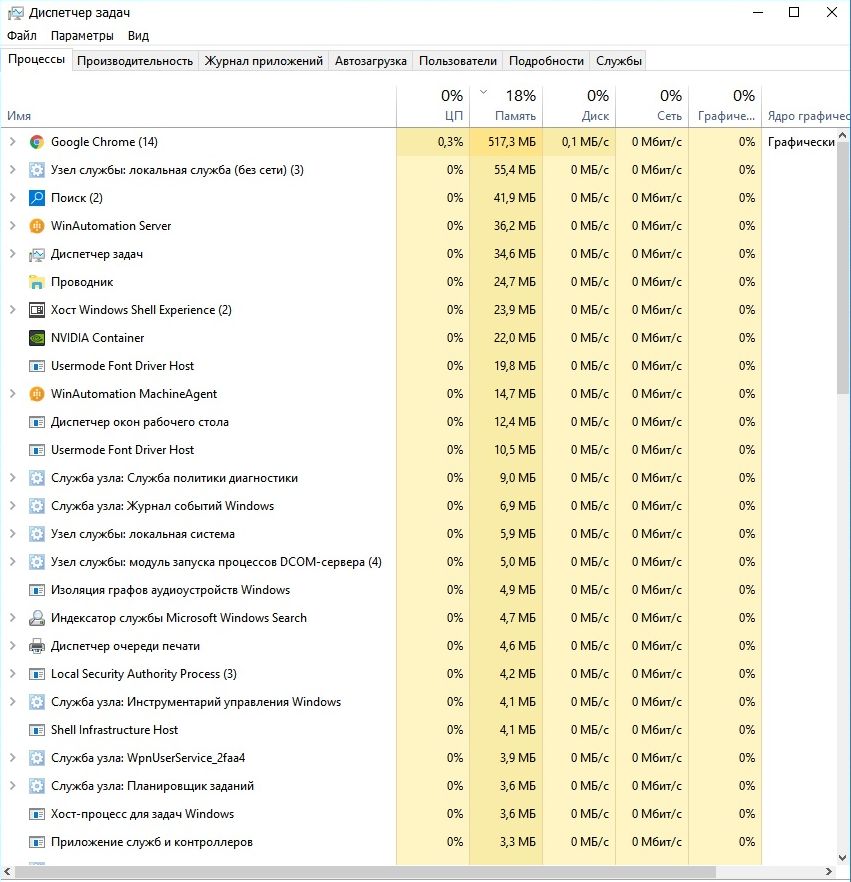851x882 pixels.
Task: Expand the Индексатор службы Microsoft Windows Search row
Action: (12, 618)
